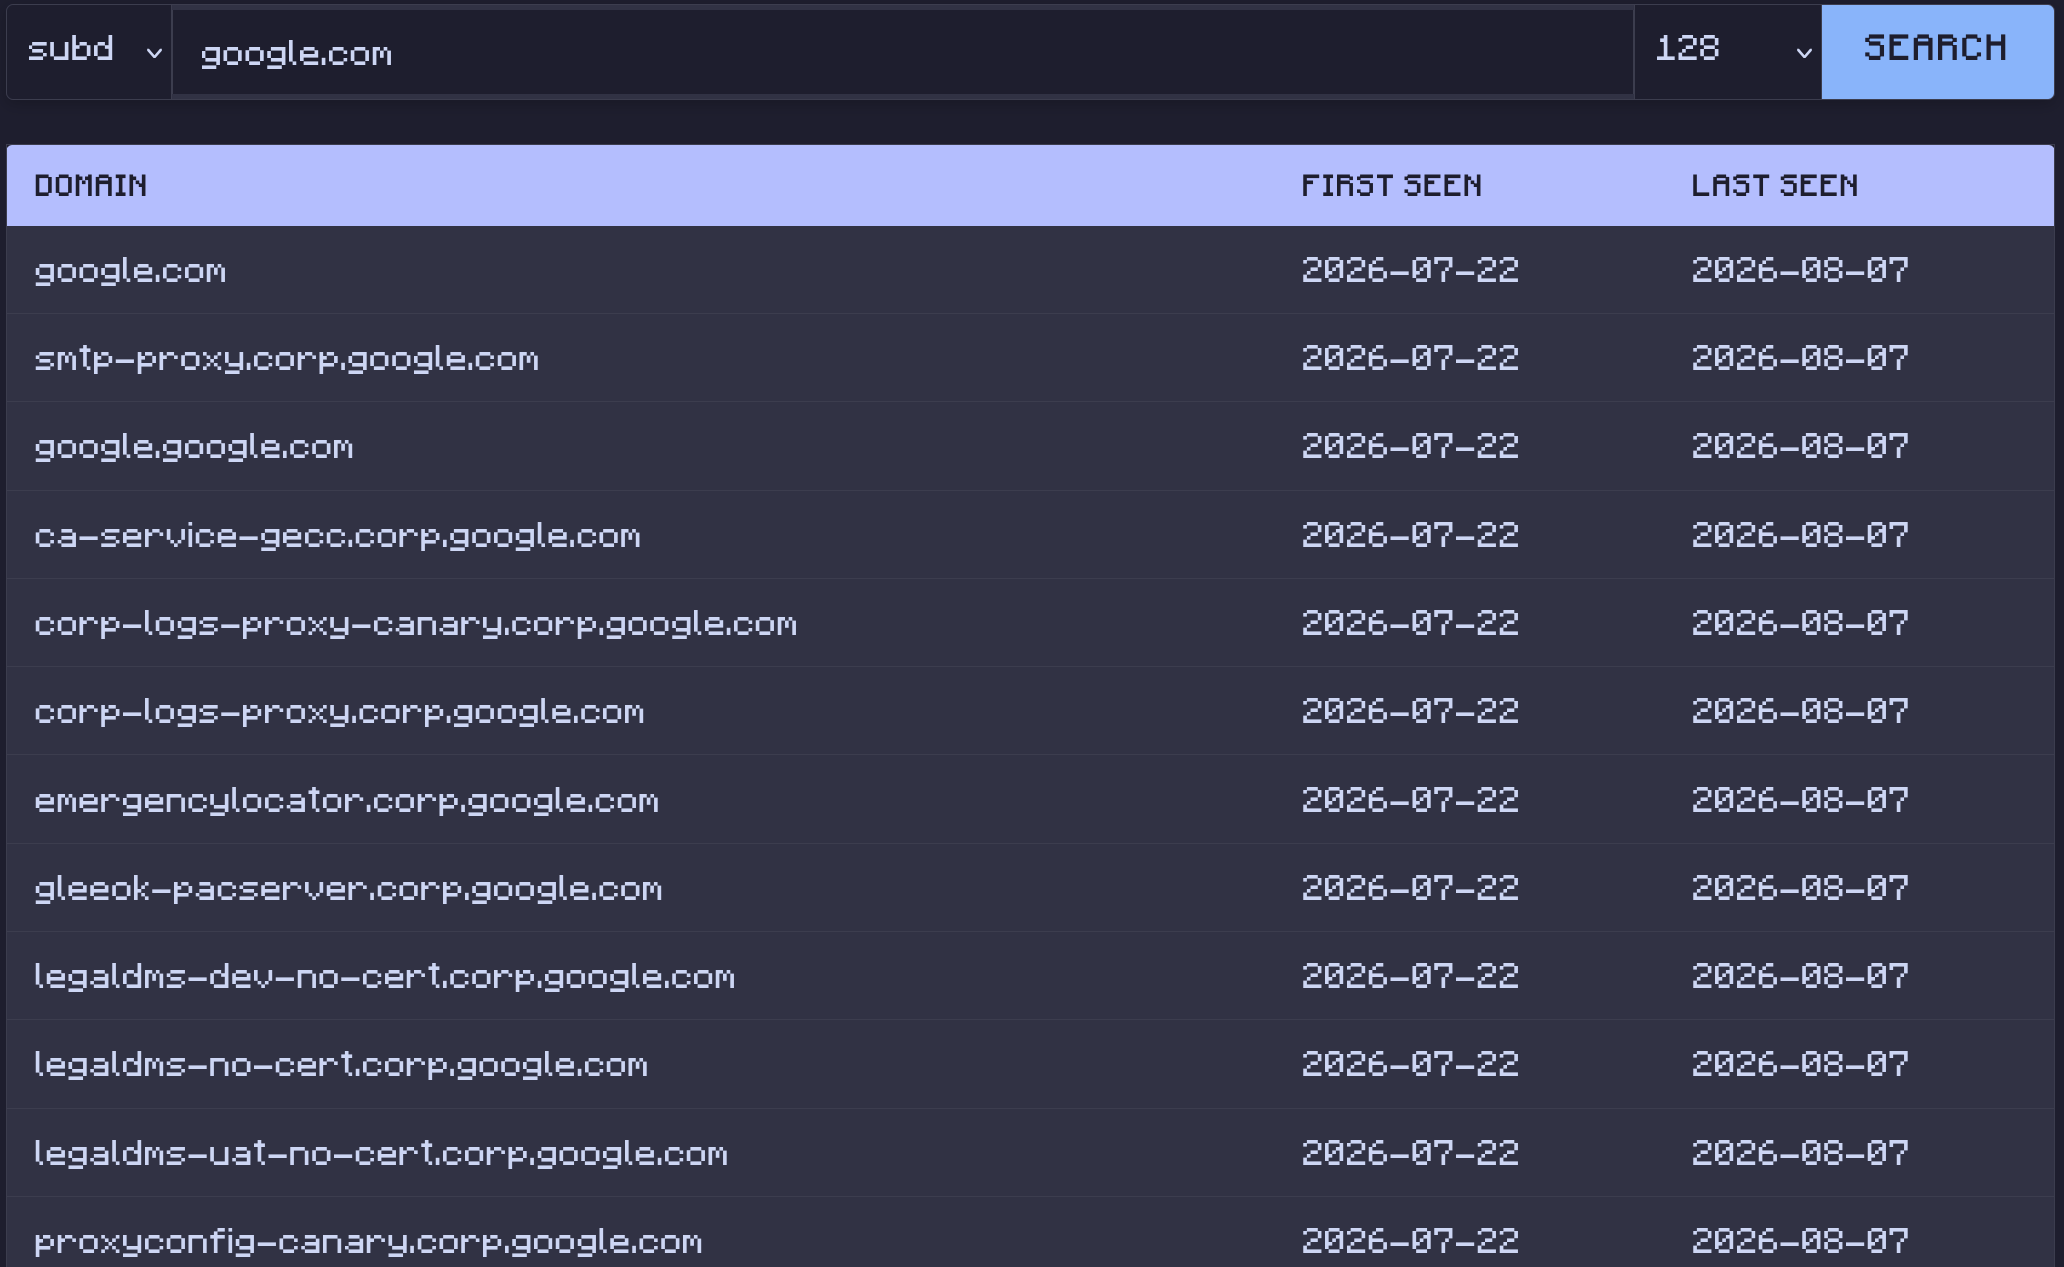Select corp-logs-proxy-canary.corp.google.com domain
The image size is (2064, 1267).
click(416, 624)
